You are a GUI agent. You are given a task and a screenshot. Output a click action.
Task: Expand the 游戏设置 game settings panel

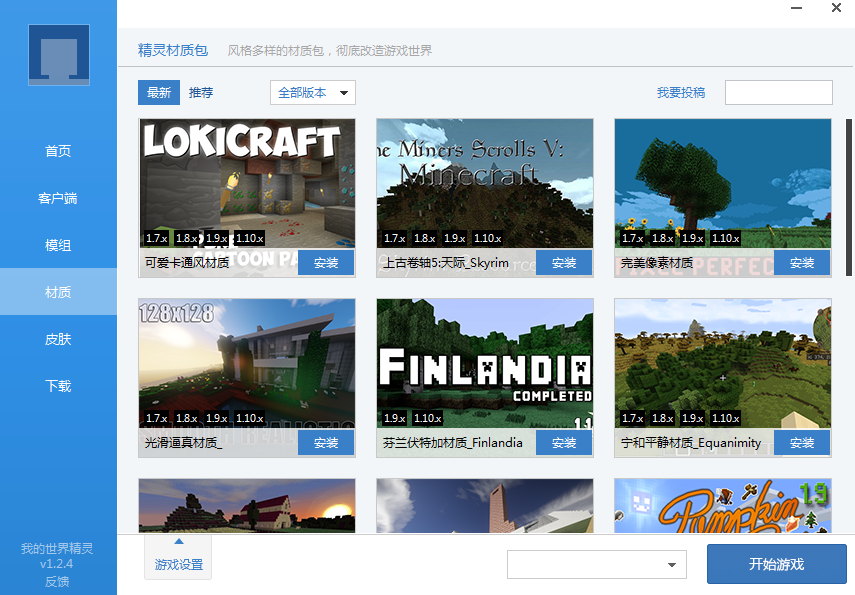[x=178, y=557]
